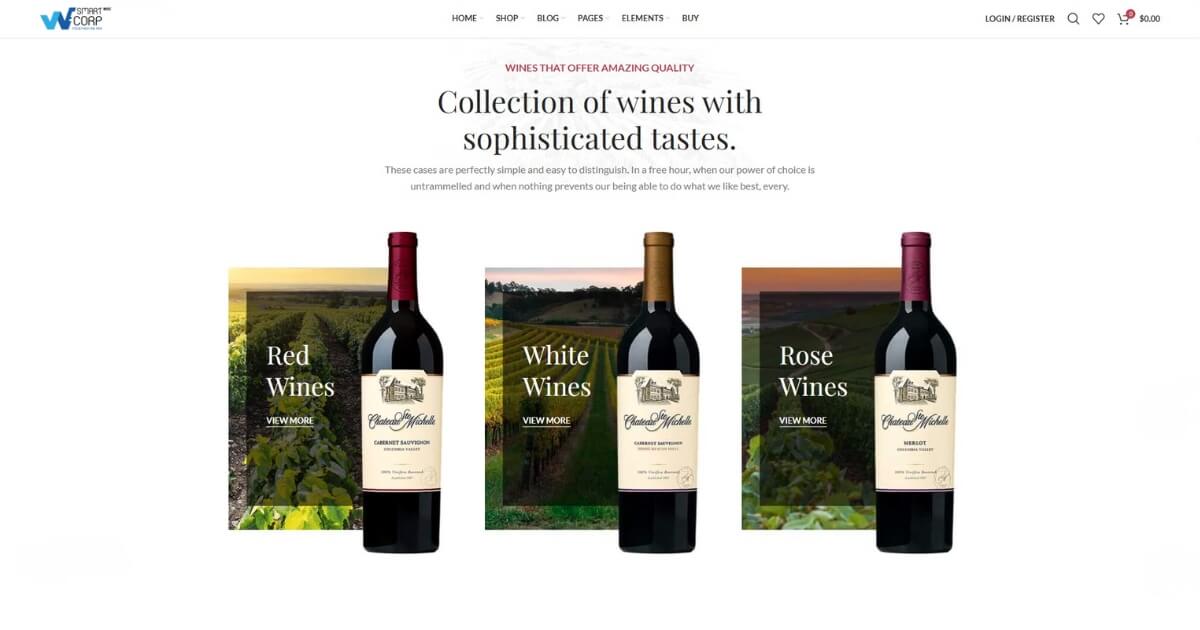Click the Login / Register link
Image resolution: width=1200 pixels, height=630 pixels.
tap(1019, 19)
